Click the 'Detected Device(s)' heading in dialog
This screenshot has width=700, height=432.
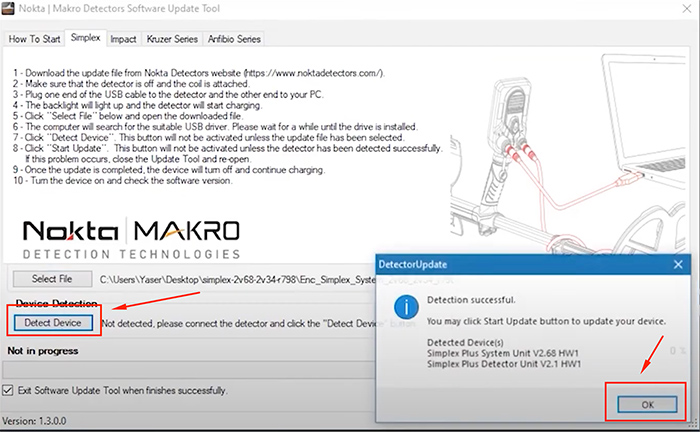pyautogui.click(x=465, y=342)
